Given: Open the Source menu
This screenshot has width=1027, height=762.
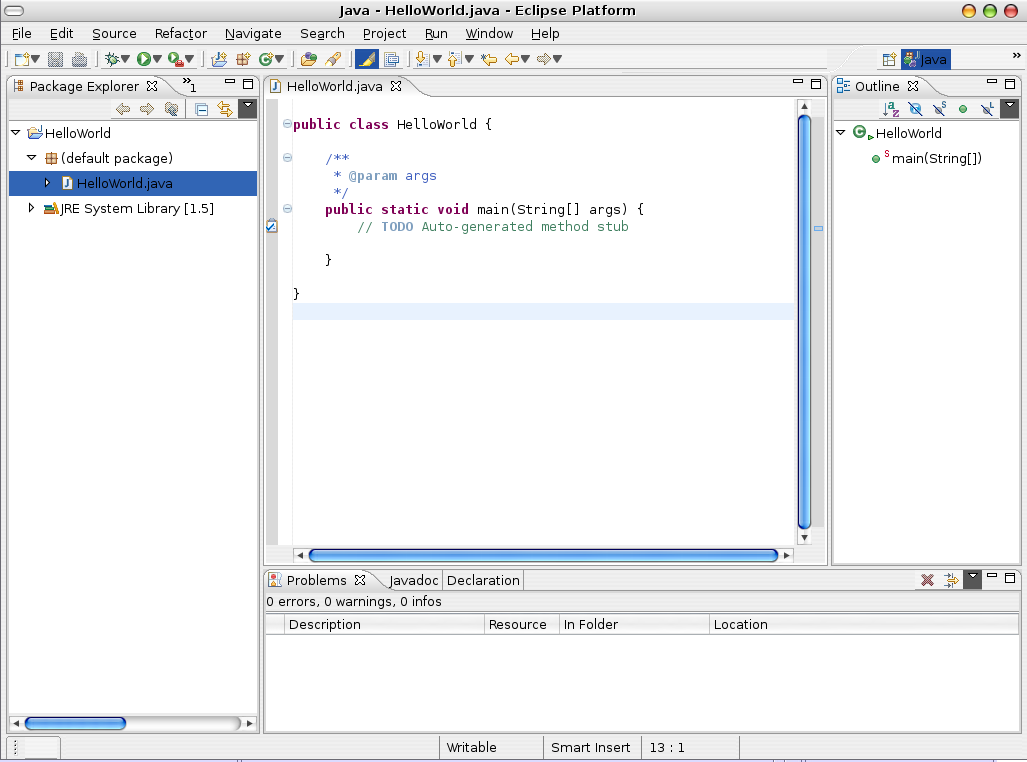Looking at the screenshot, I should (114, 33).
